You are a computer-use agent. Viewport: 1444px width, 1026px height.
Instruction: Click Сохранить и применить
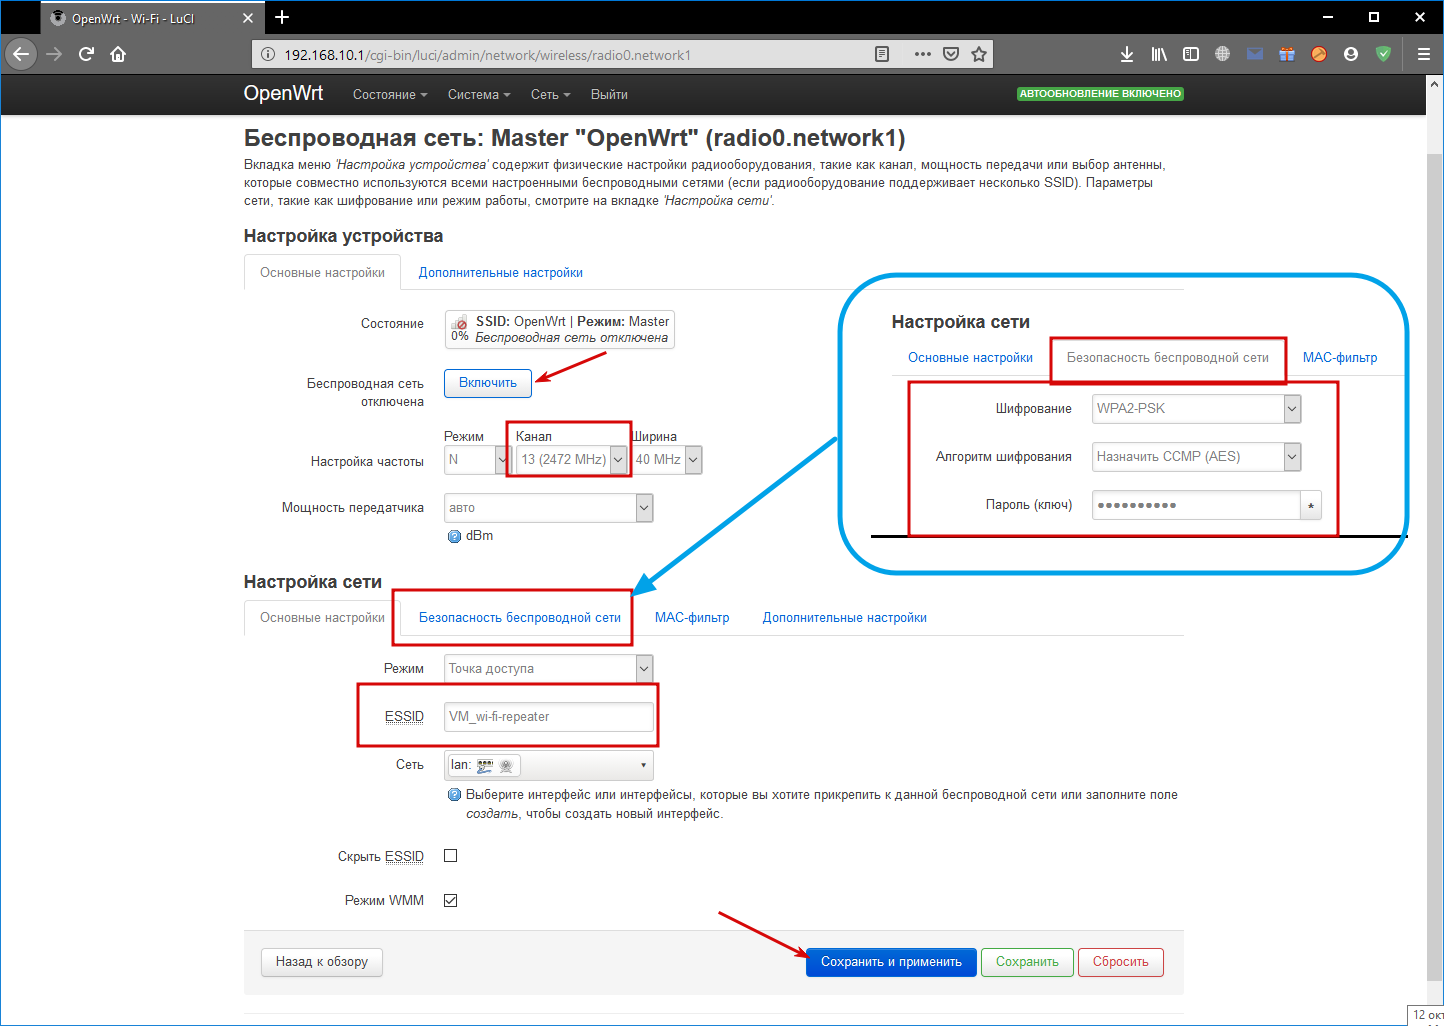tap(891, 962)
